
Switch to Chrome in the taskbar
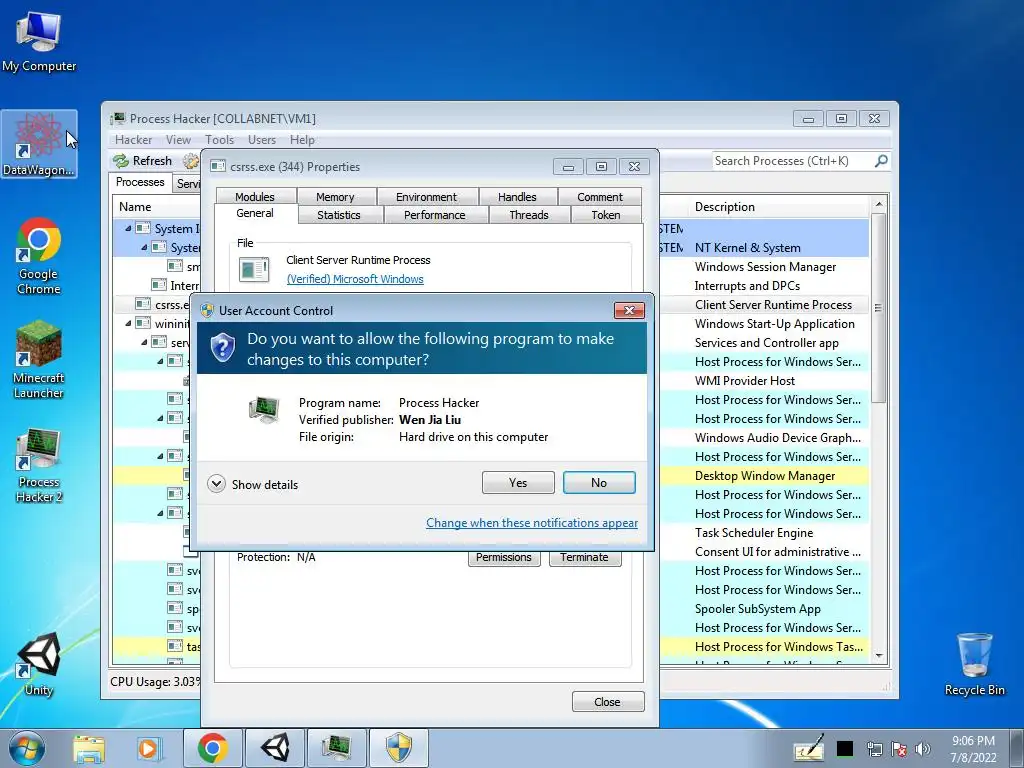(213, 748)
